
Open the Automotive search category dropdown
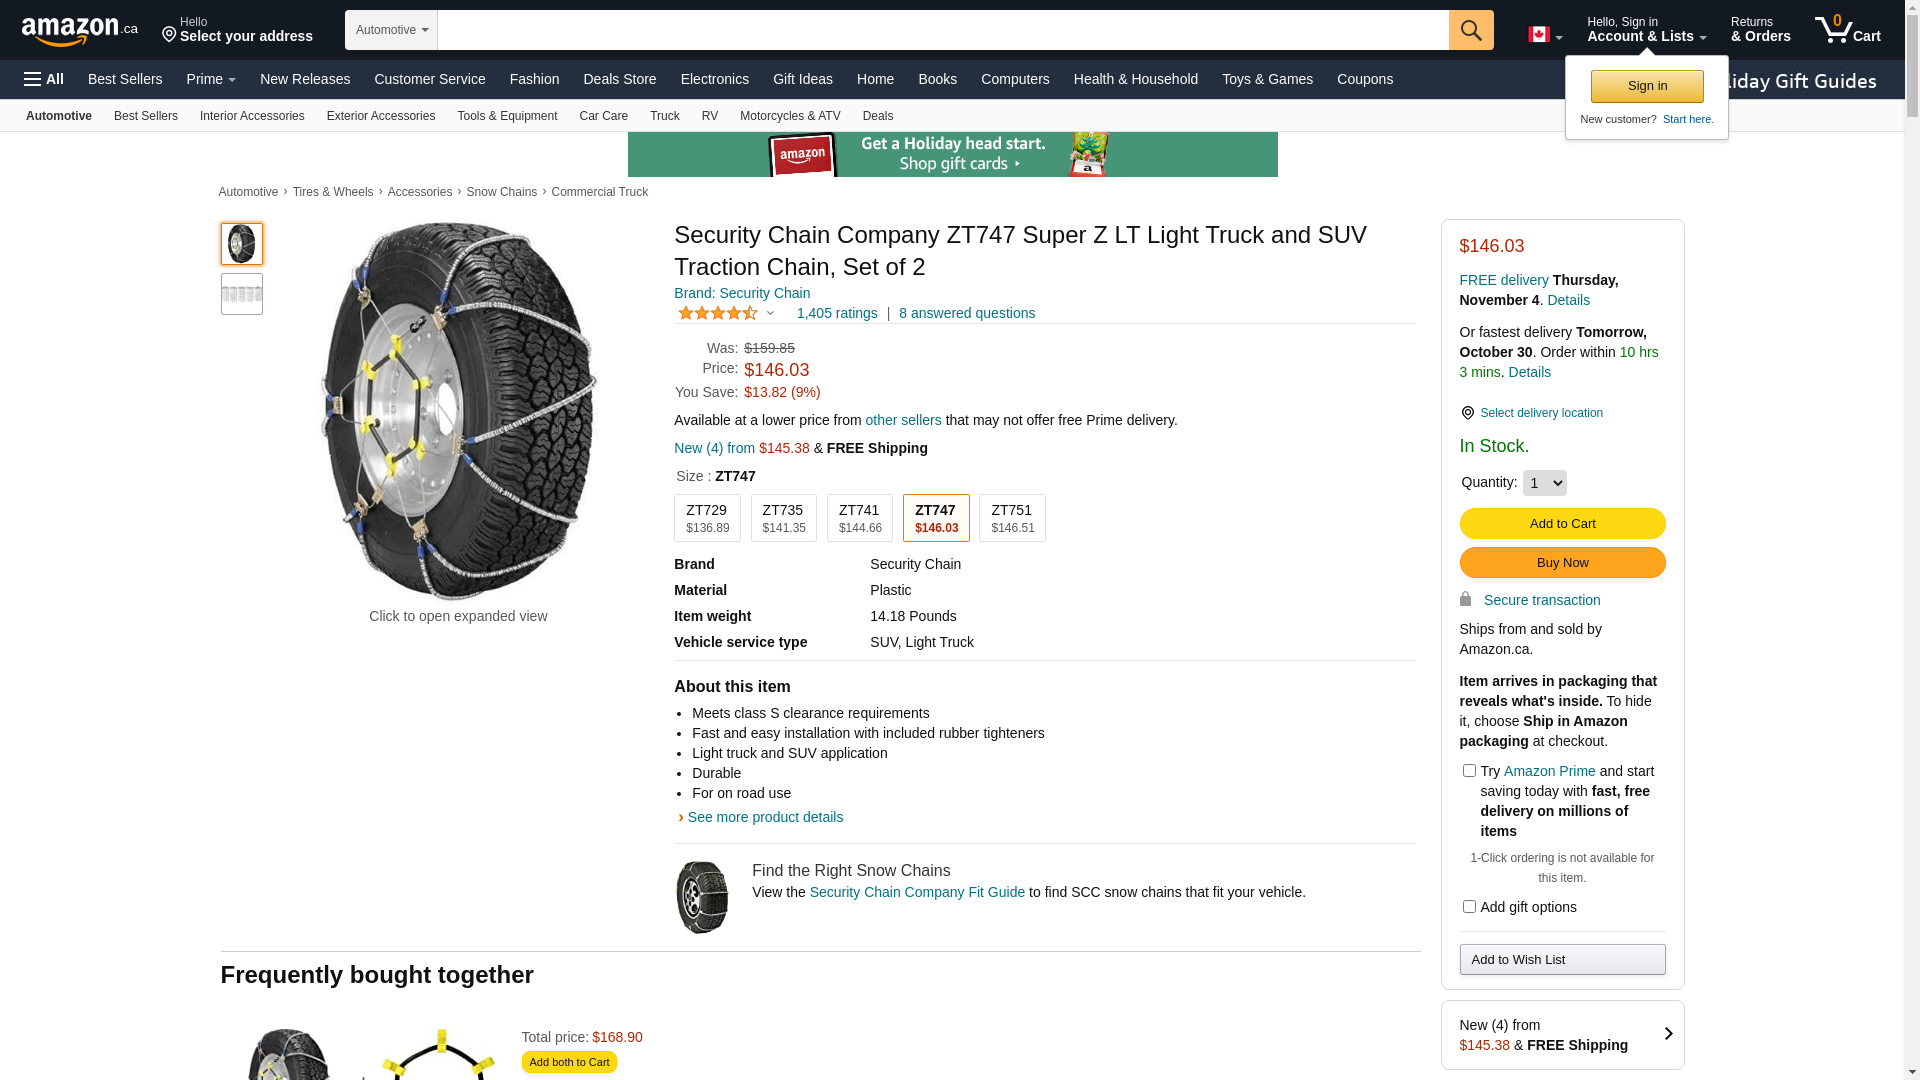pos(391,30)
